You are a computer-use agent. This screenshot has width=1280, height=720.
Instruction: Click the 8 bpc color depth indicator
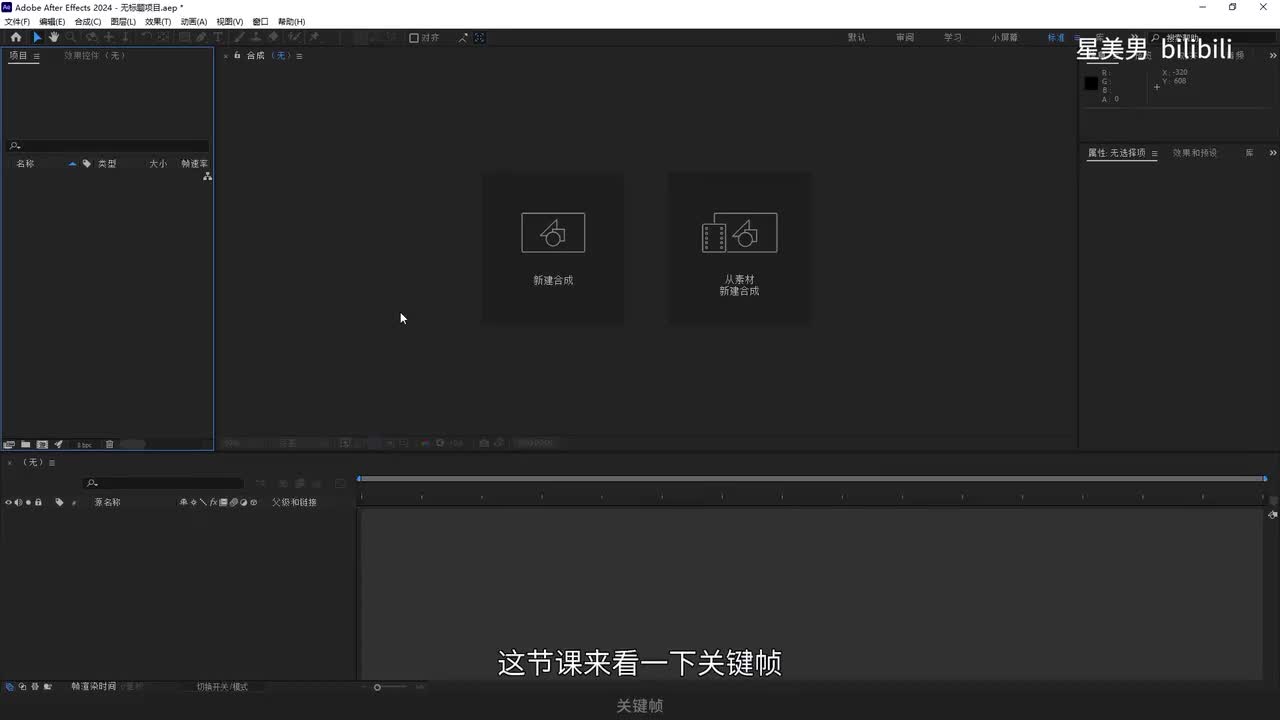pyautogui.click(x=85, y=444)
